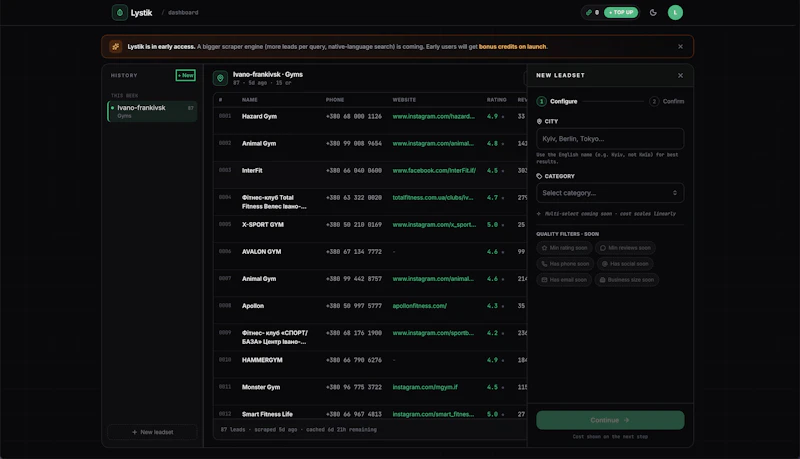800x459 pixels.
Task: Toggle the Has email filter chip
Action: coord(564,279)
